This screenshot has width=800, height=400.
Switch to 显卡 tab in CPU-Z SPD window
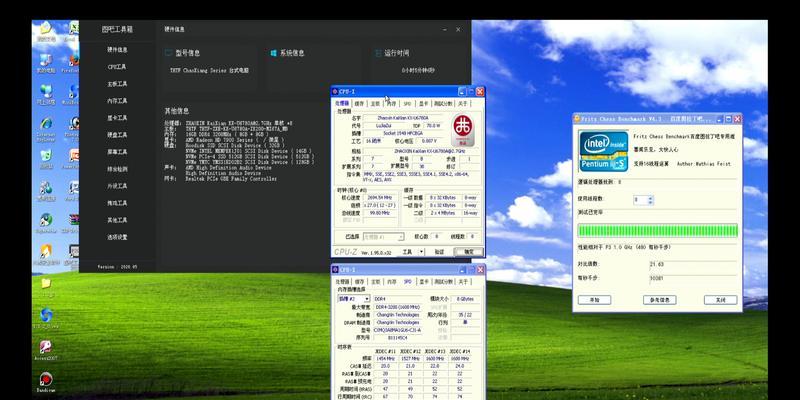423,282
